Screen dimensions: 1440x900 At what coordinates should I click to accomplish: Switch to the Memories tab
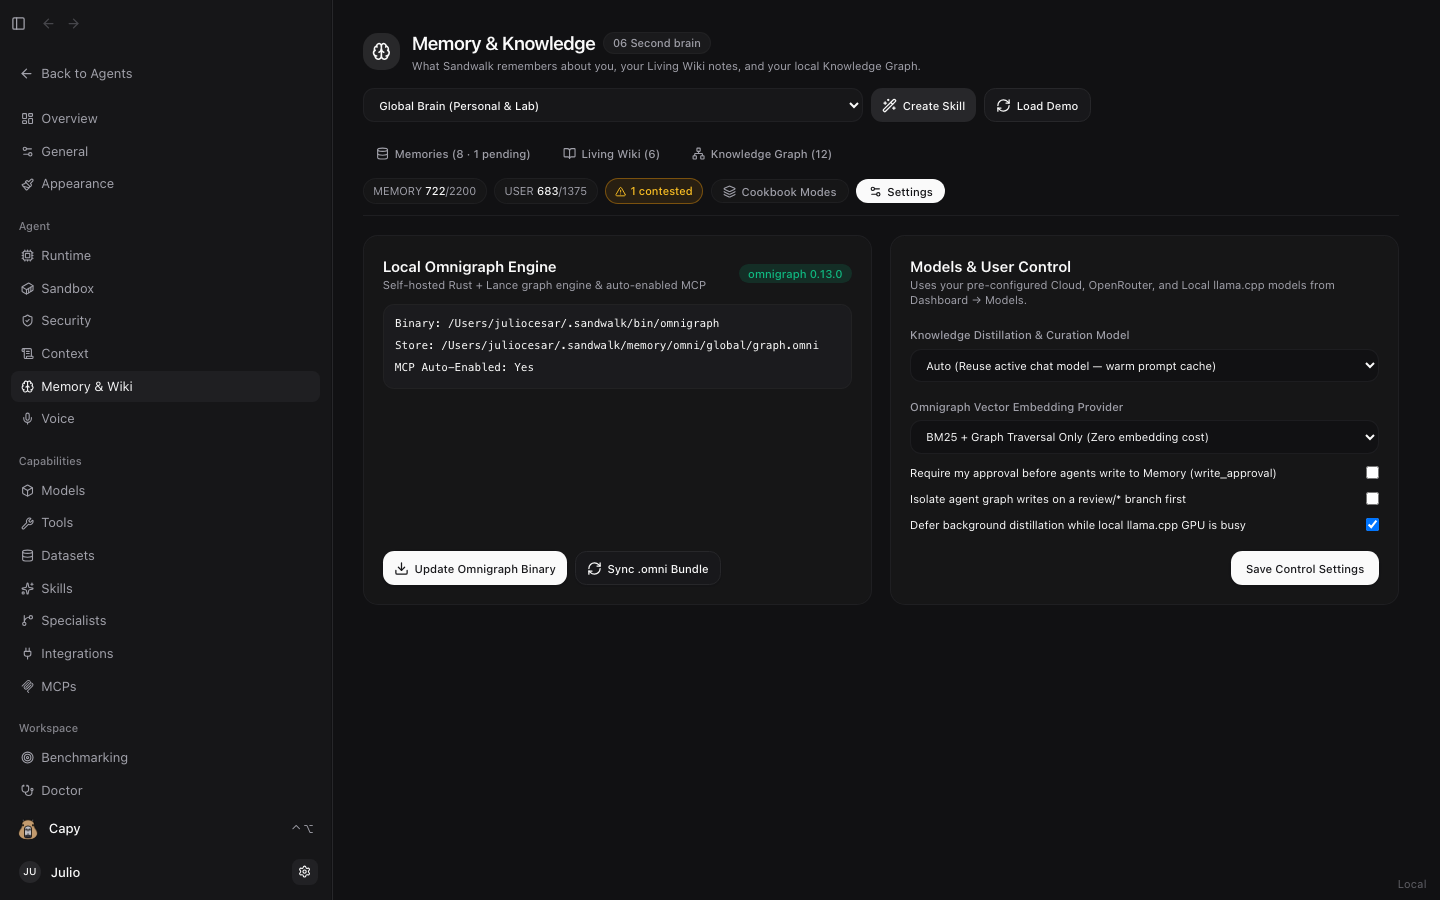pyautogui.click(x=453, y=154)
